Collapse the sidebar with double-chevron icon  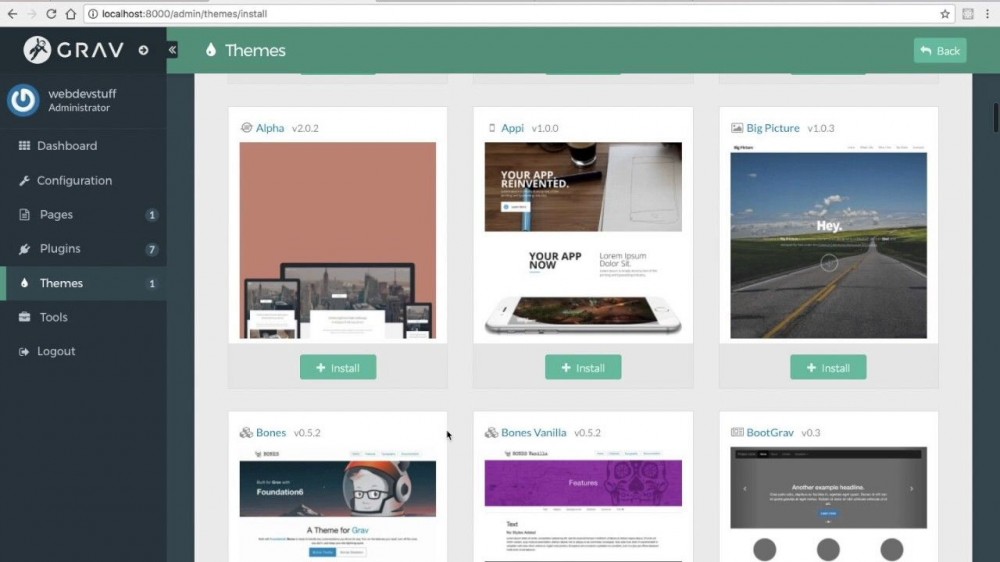point(172,50)
